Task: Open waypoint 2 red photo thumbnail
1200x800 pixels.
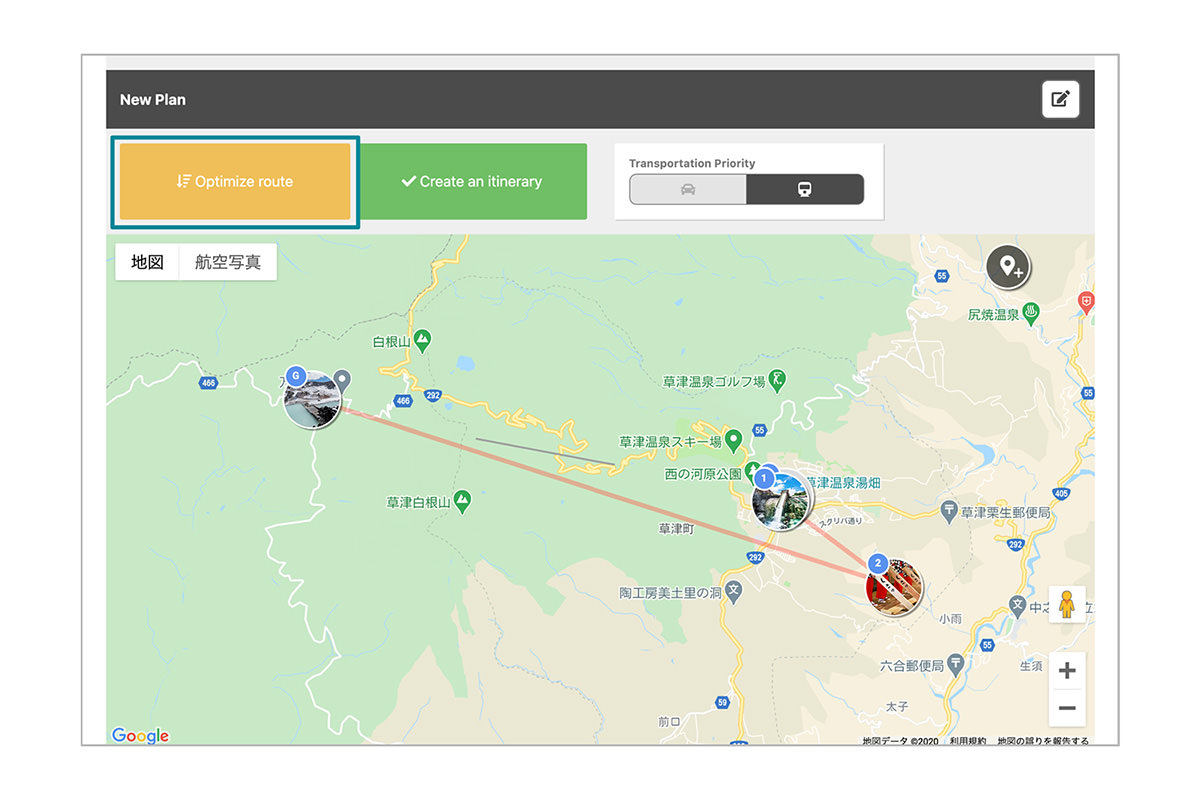Action: pyautogui.click(x=894, y=588)
